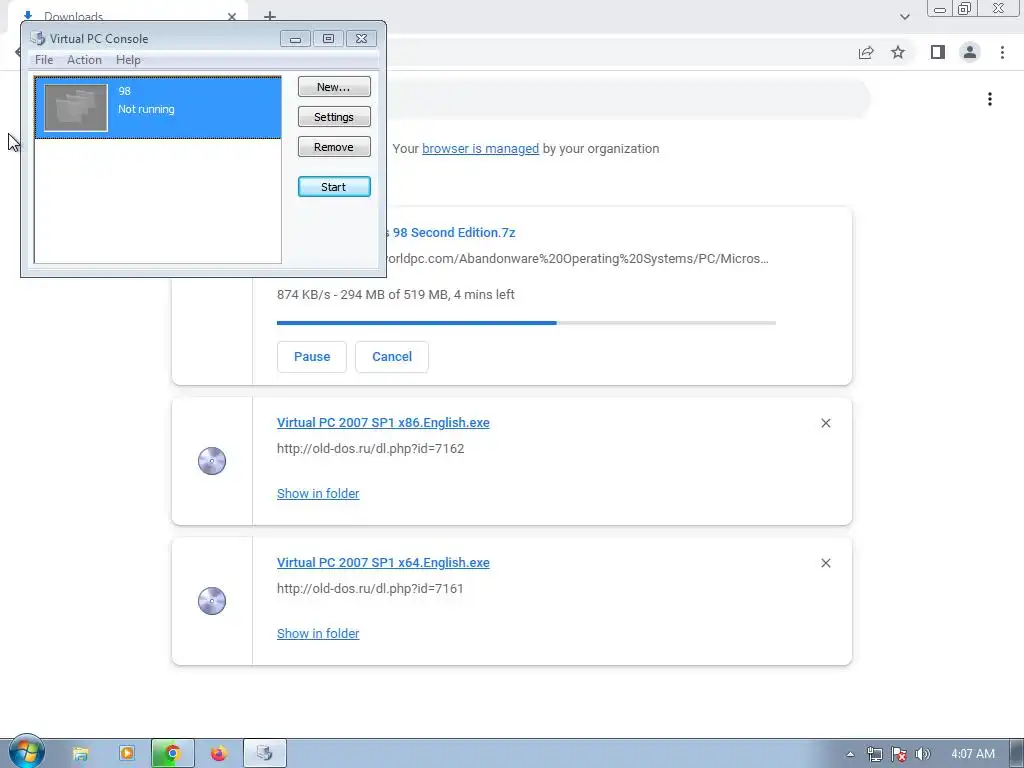Dismiss the x86 installer download entry
The height and width of the screenshot is (768, 1024).
pyautogui.click(x=825, y=423)
